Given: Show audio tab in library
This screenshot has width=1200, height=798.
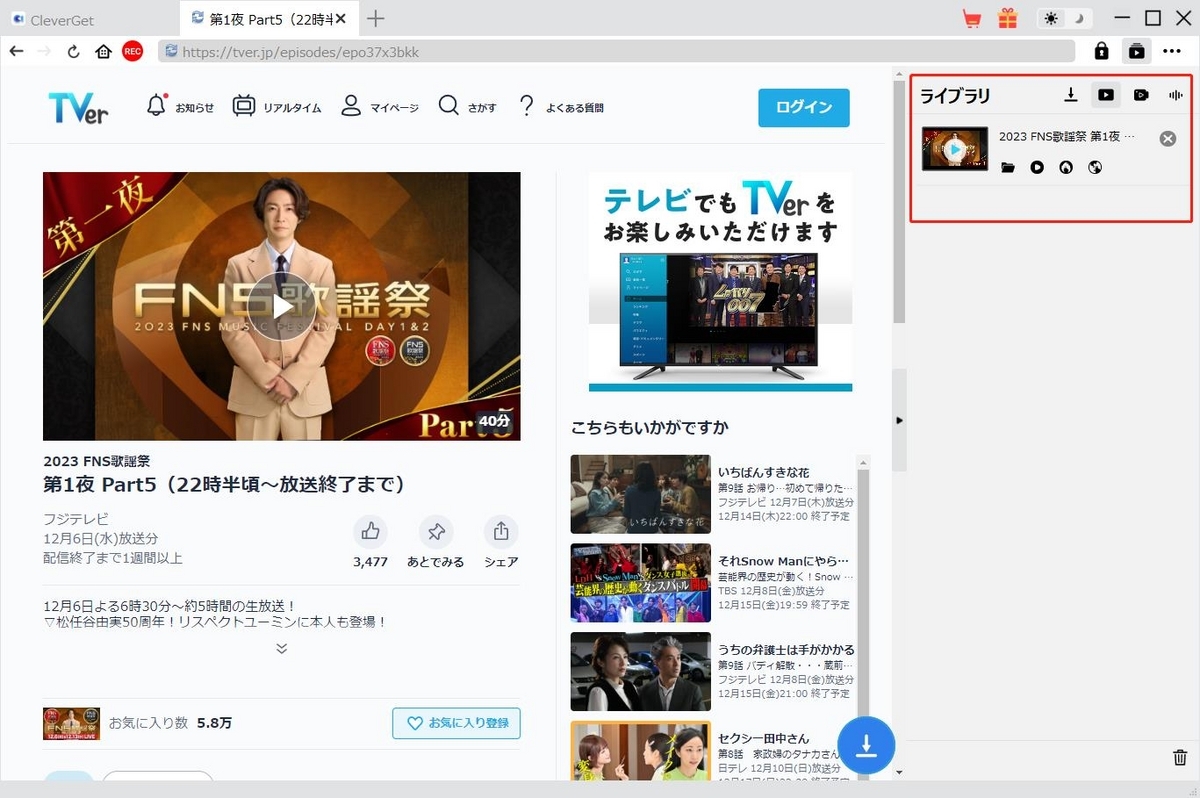Looking at the screenshot, I should point(1175,95).
